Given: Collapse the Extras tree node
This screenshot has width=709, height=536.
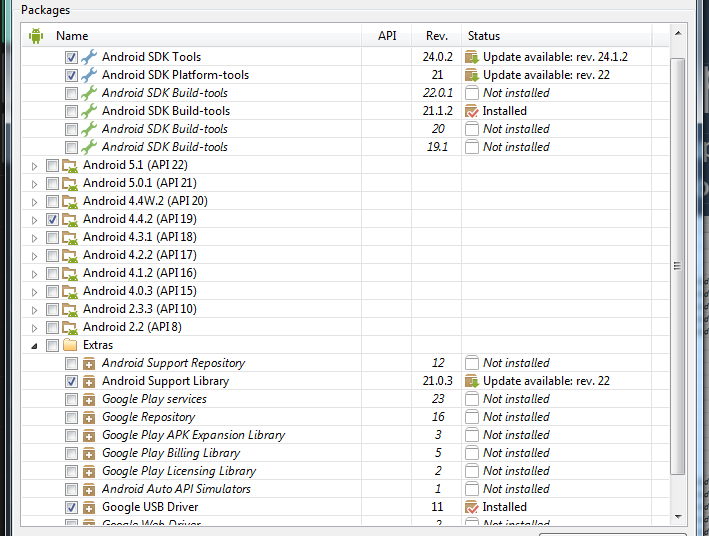Looking at the screenshot, I should pos(34,346).
